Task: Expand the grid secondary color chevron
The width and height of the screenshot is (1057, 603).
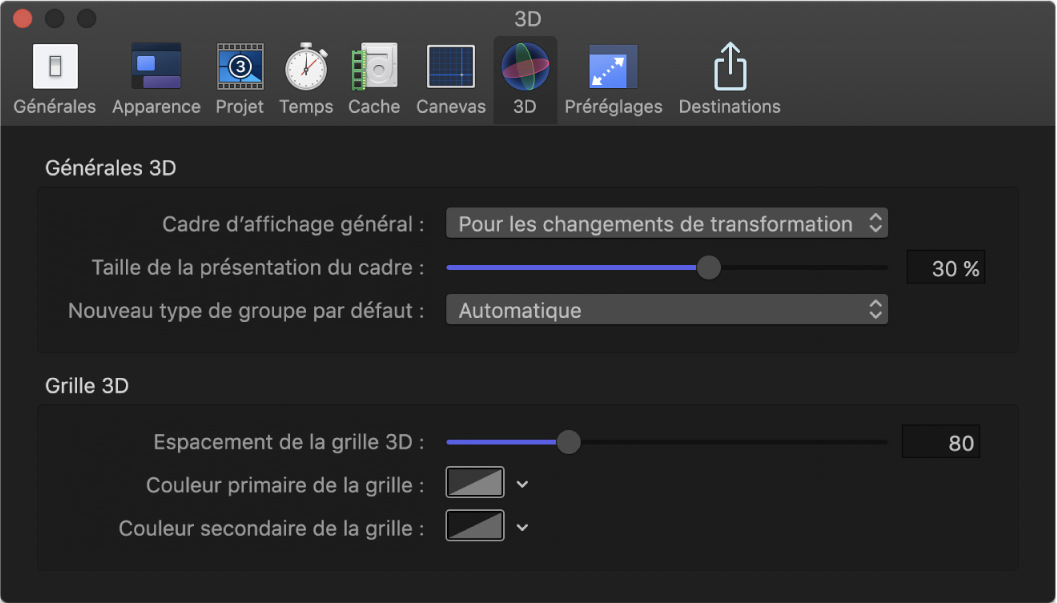Action: pyautogui.click(x=521, y=527)
